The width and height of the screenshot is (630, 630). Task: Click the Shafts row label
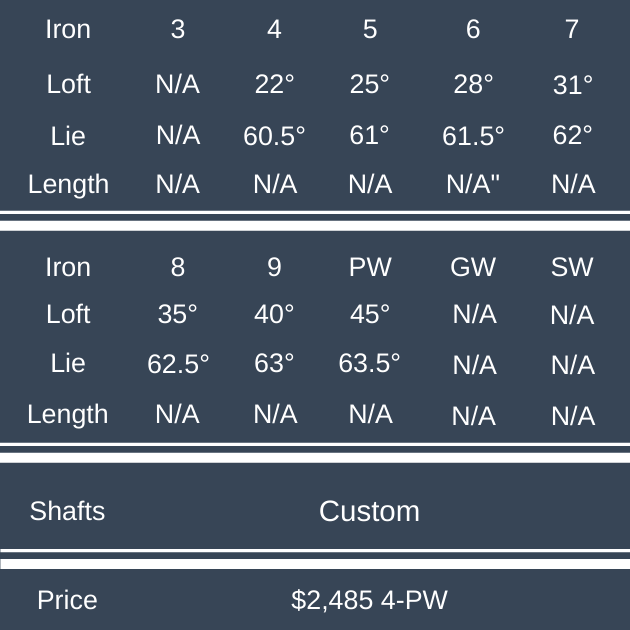pyautogui.click(x=67, y=511)
